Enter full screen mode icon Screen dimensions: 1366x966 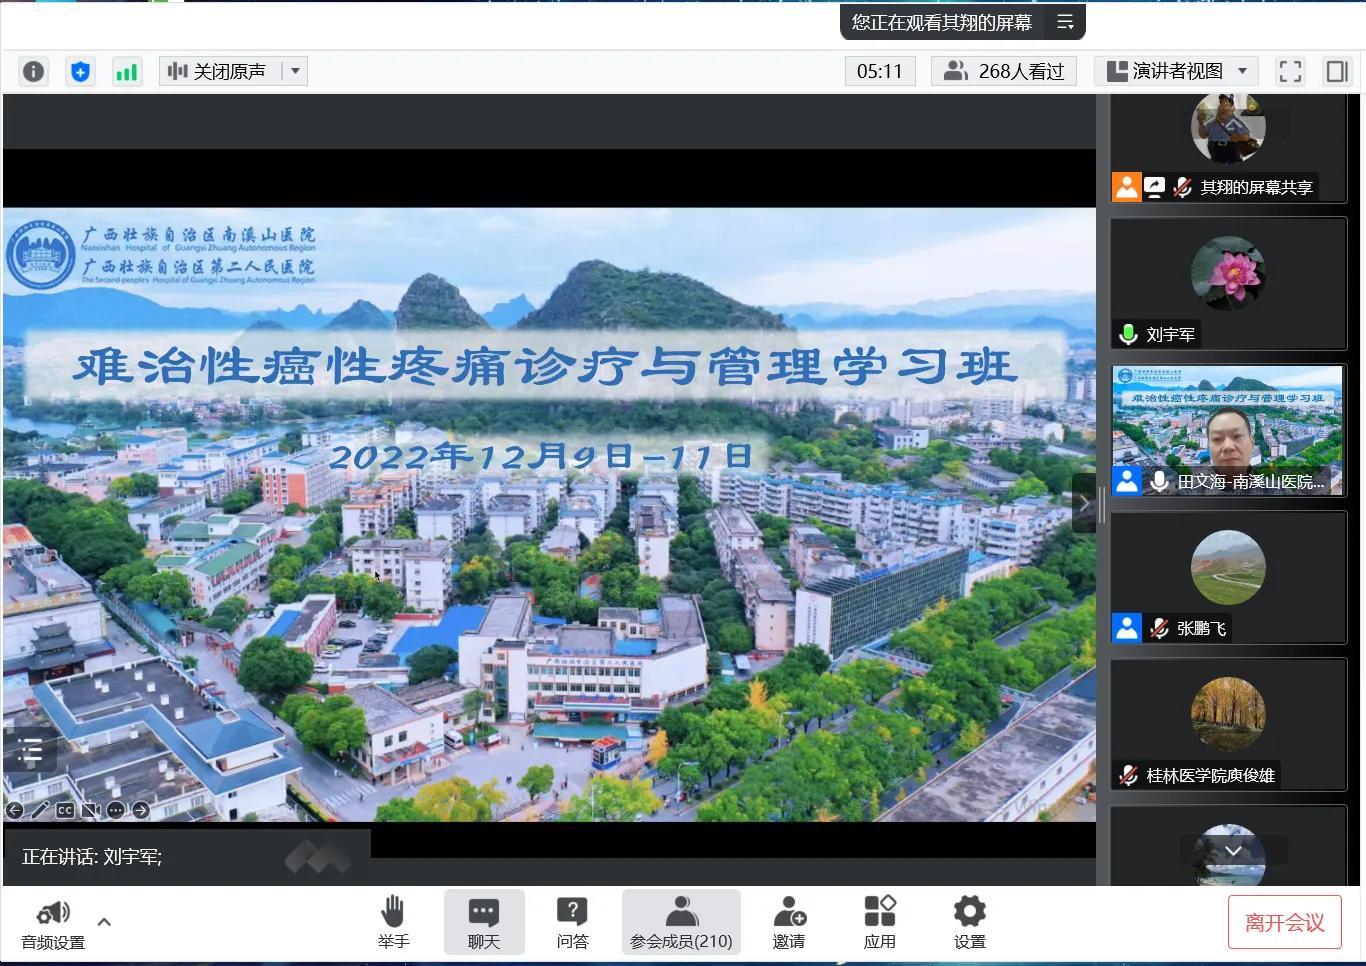[1291, 71]
